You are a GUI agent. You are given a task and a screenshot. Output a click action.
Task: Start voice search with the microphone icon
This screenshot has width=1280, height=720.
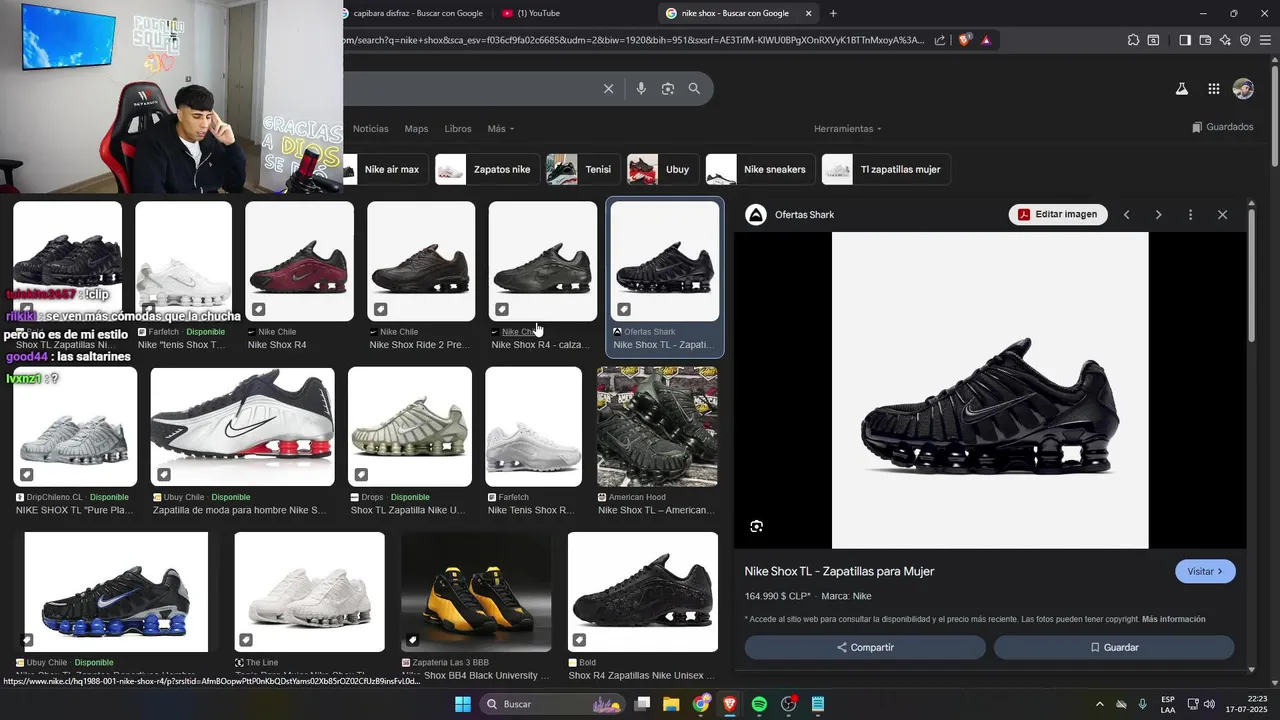pos(641,89)
